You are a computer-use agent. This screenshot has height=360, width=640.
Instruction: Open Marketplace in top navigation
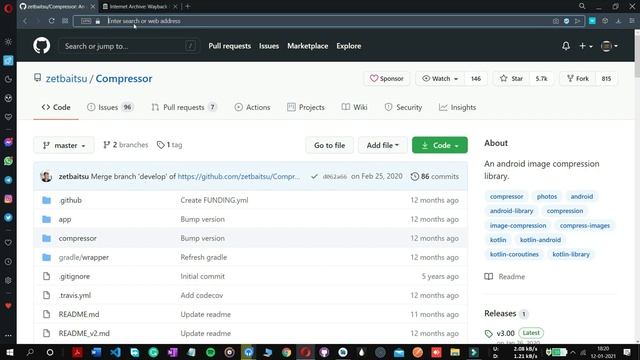(x=307, y=46)
